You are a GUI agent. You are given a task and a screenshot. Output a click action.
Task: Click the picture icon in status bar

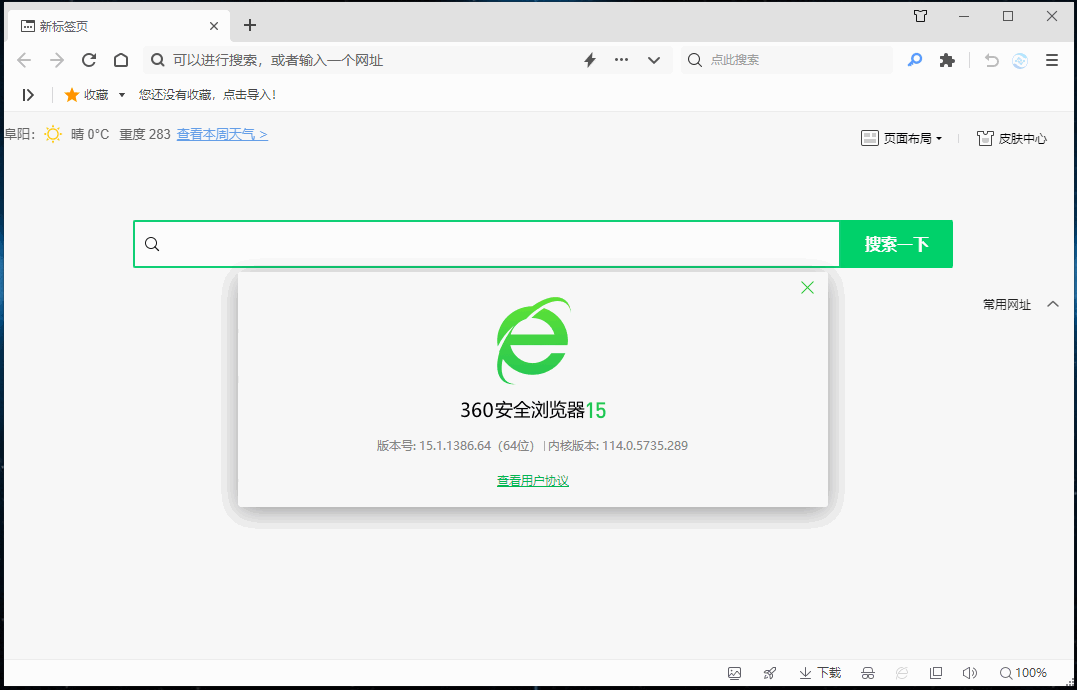coord(734,673)
